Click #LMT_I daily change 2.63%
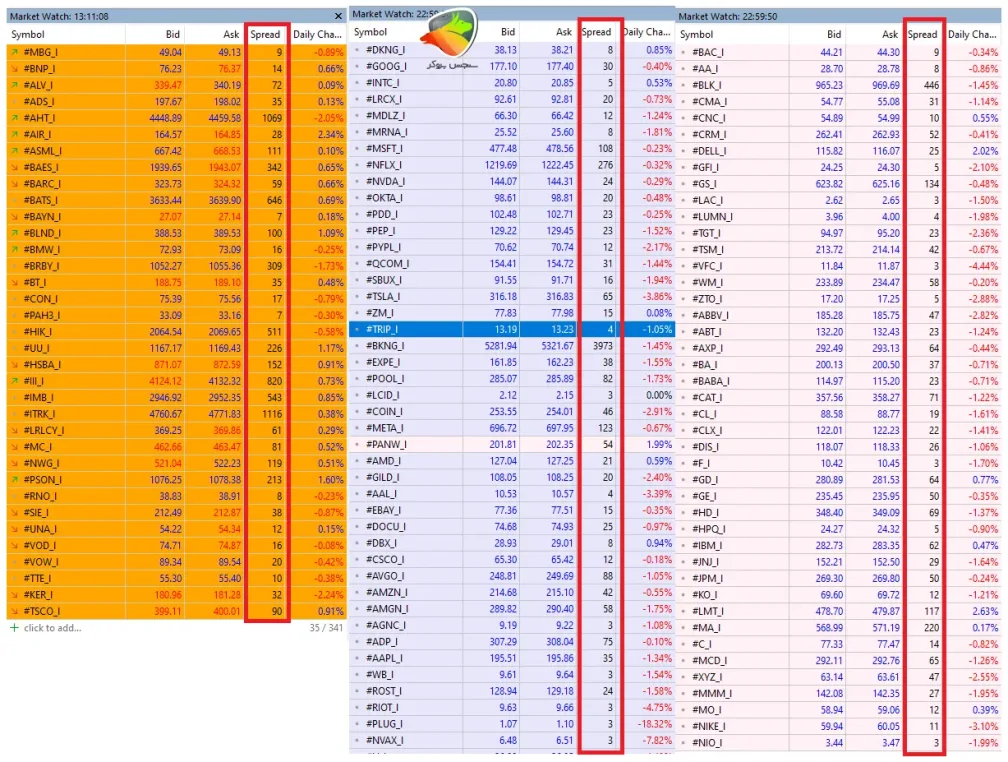The width and height of the screenshot is (1008, 762). (x=986, y=612)
